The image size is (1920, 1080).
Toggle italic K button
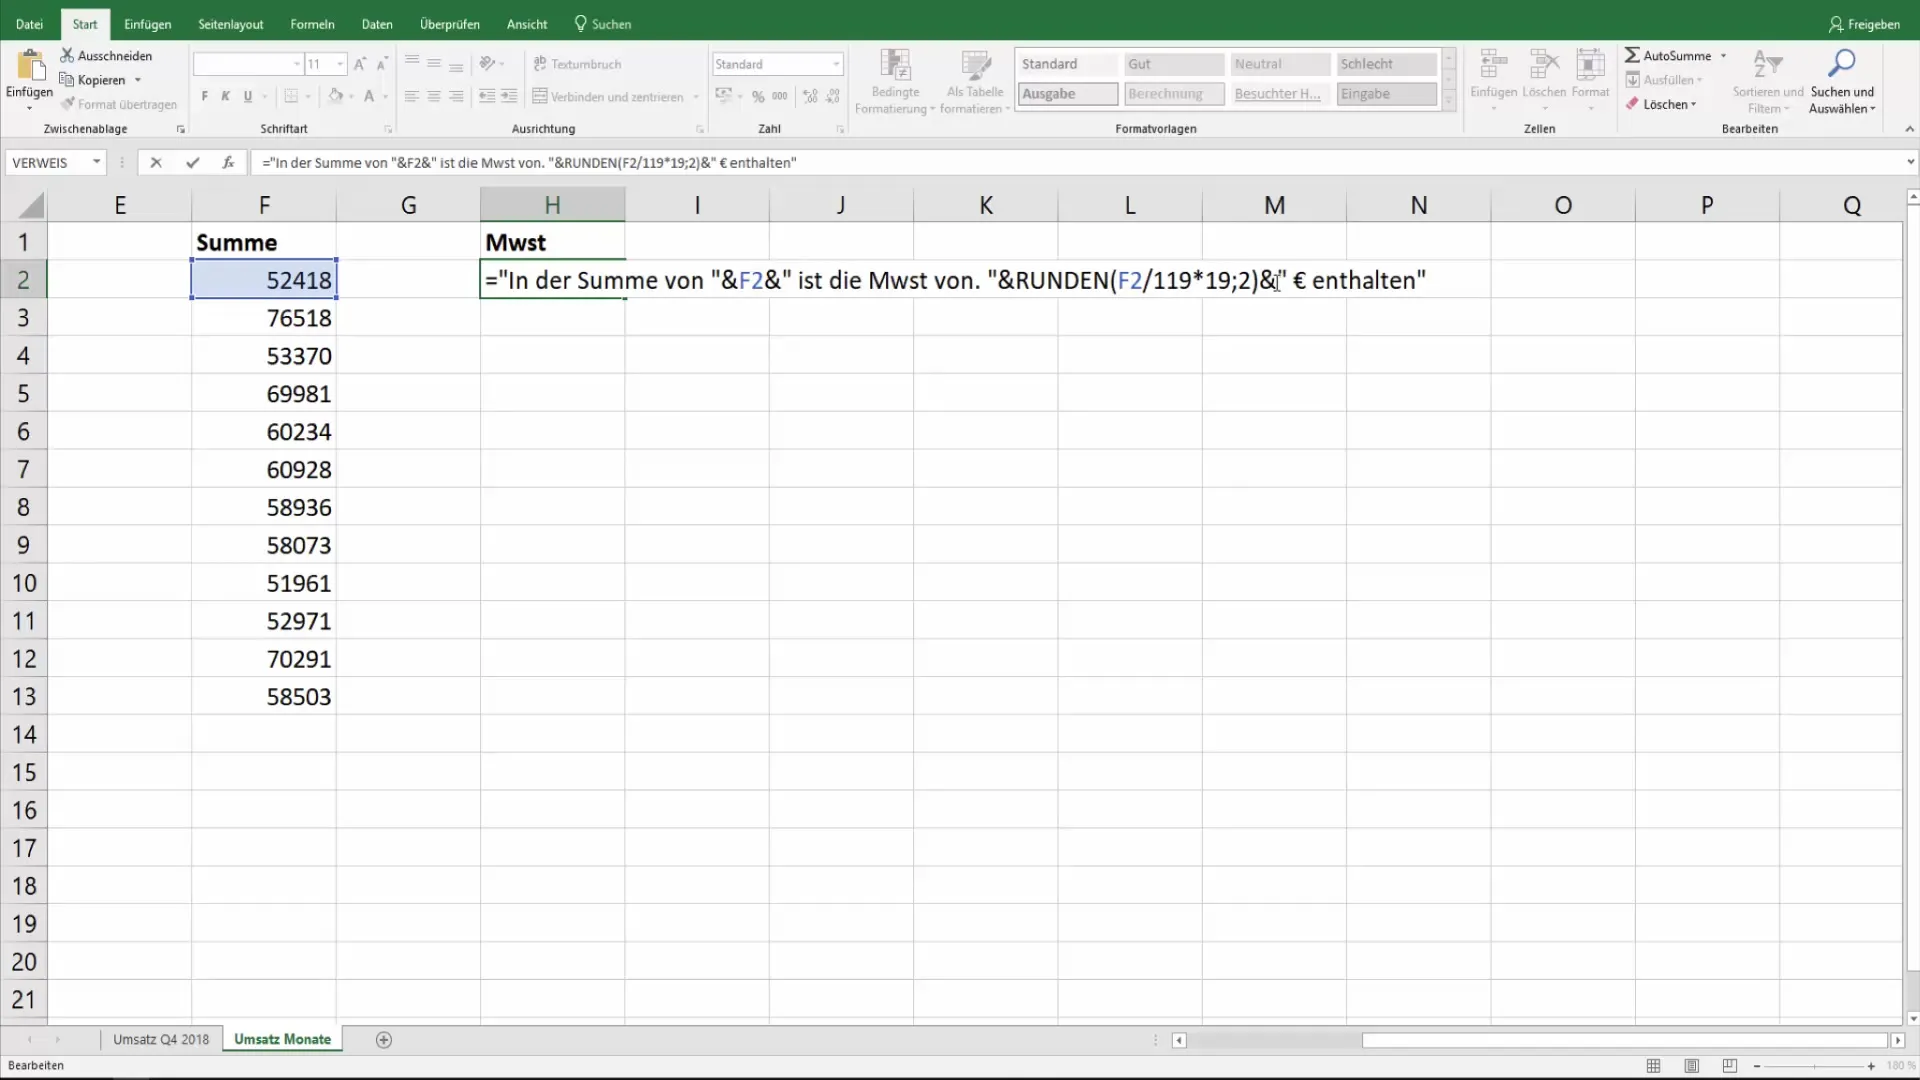(x=226, y=96)
